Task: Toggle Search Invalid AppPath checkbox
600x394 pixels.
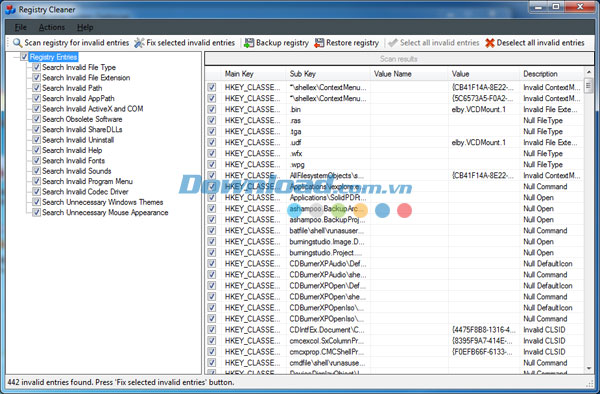Action: click(x=36, y=98)
